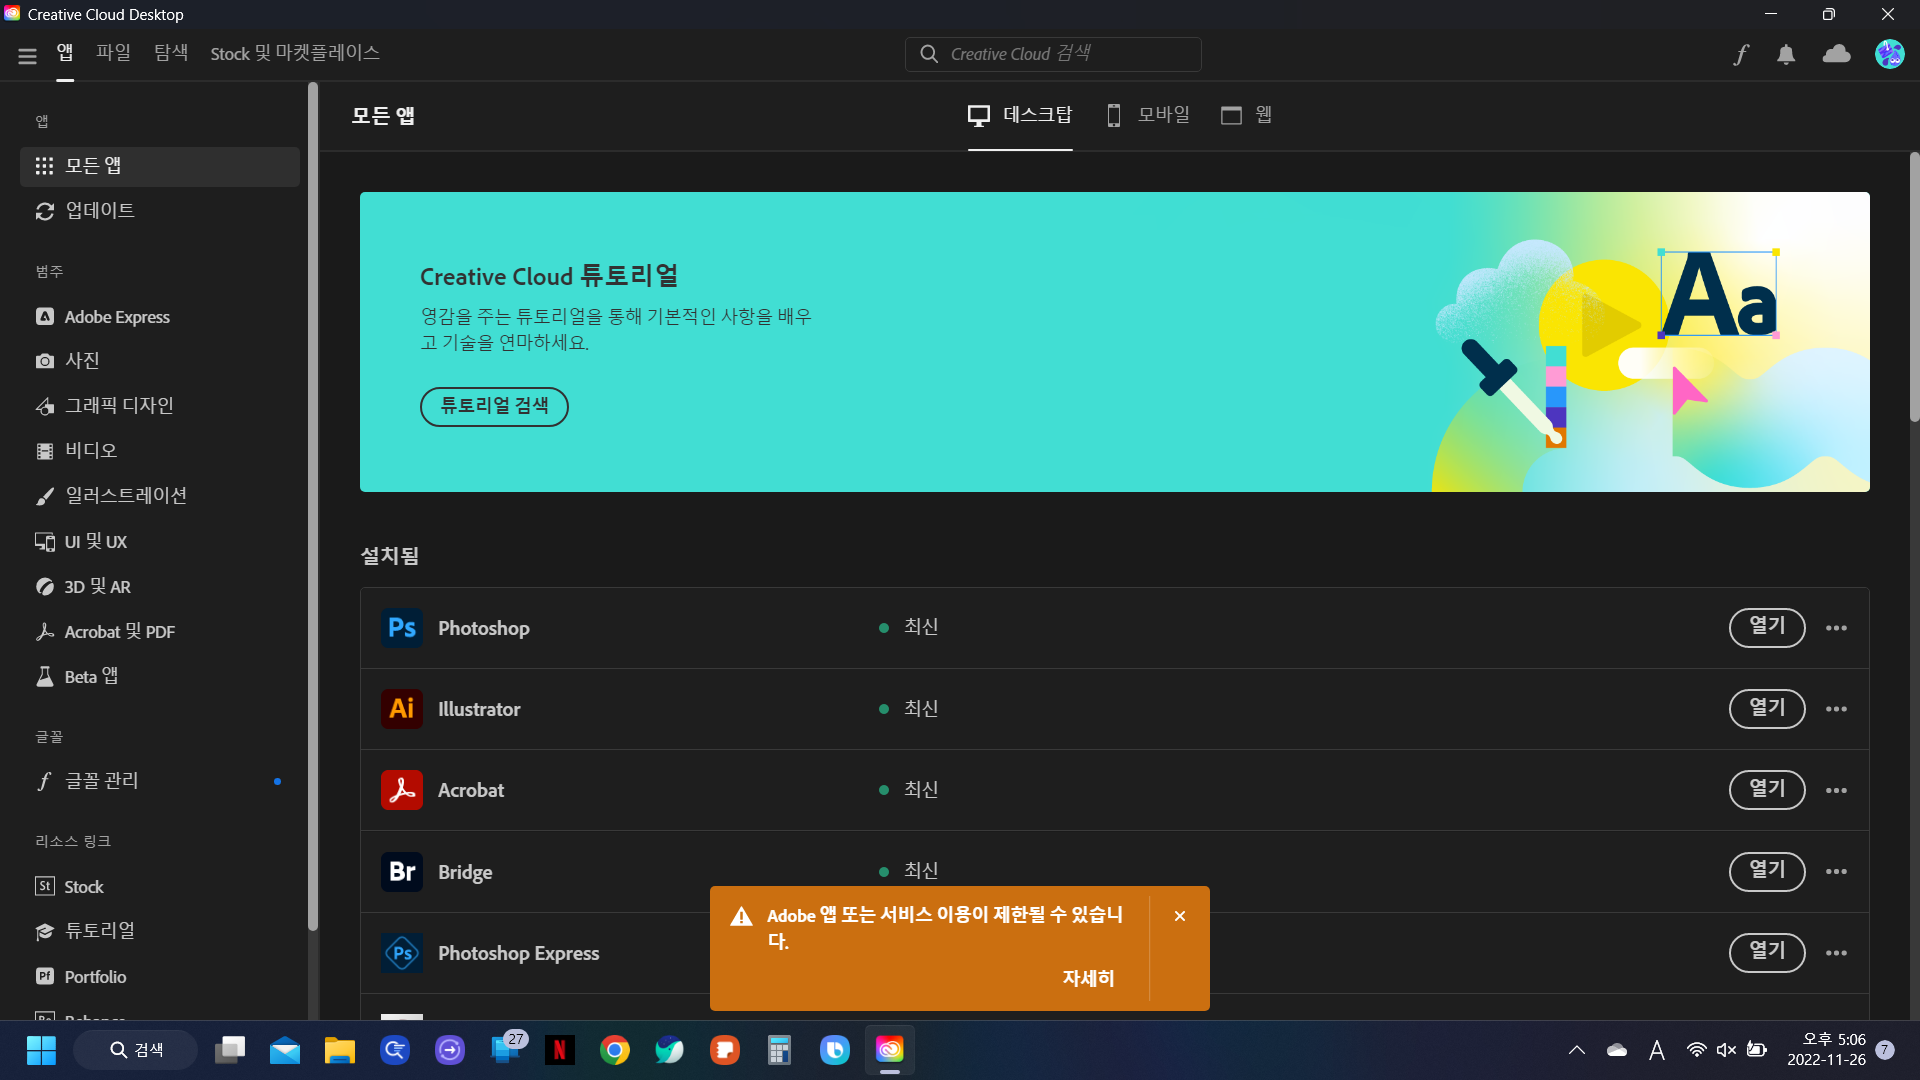Click the 튜토리얼 검색 button

[495, 405]
